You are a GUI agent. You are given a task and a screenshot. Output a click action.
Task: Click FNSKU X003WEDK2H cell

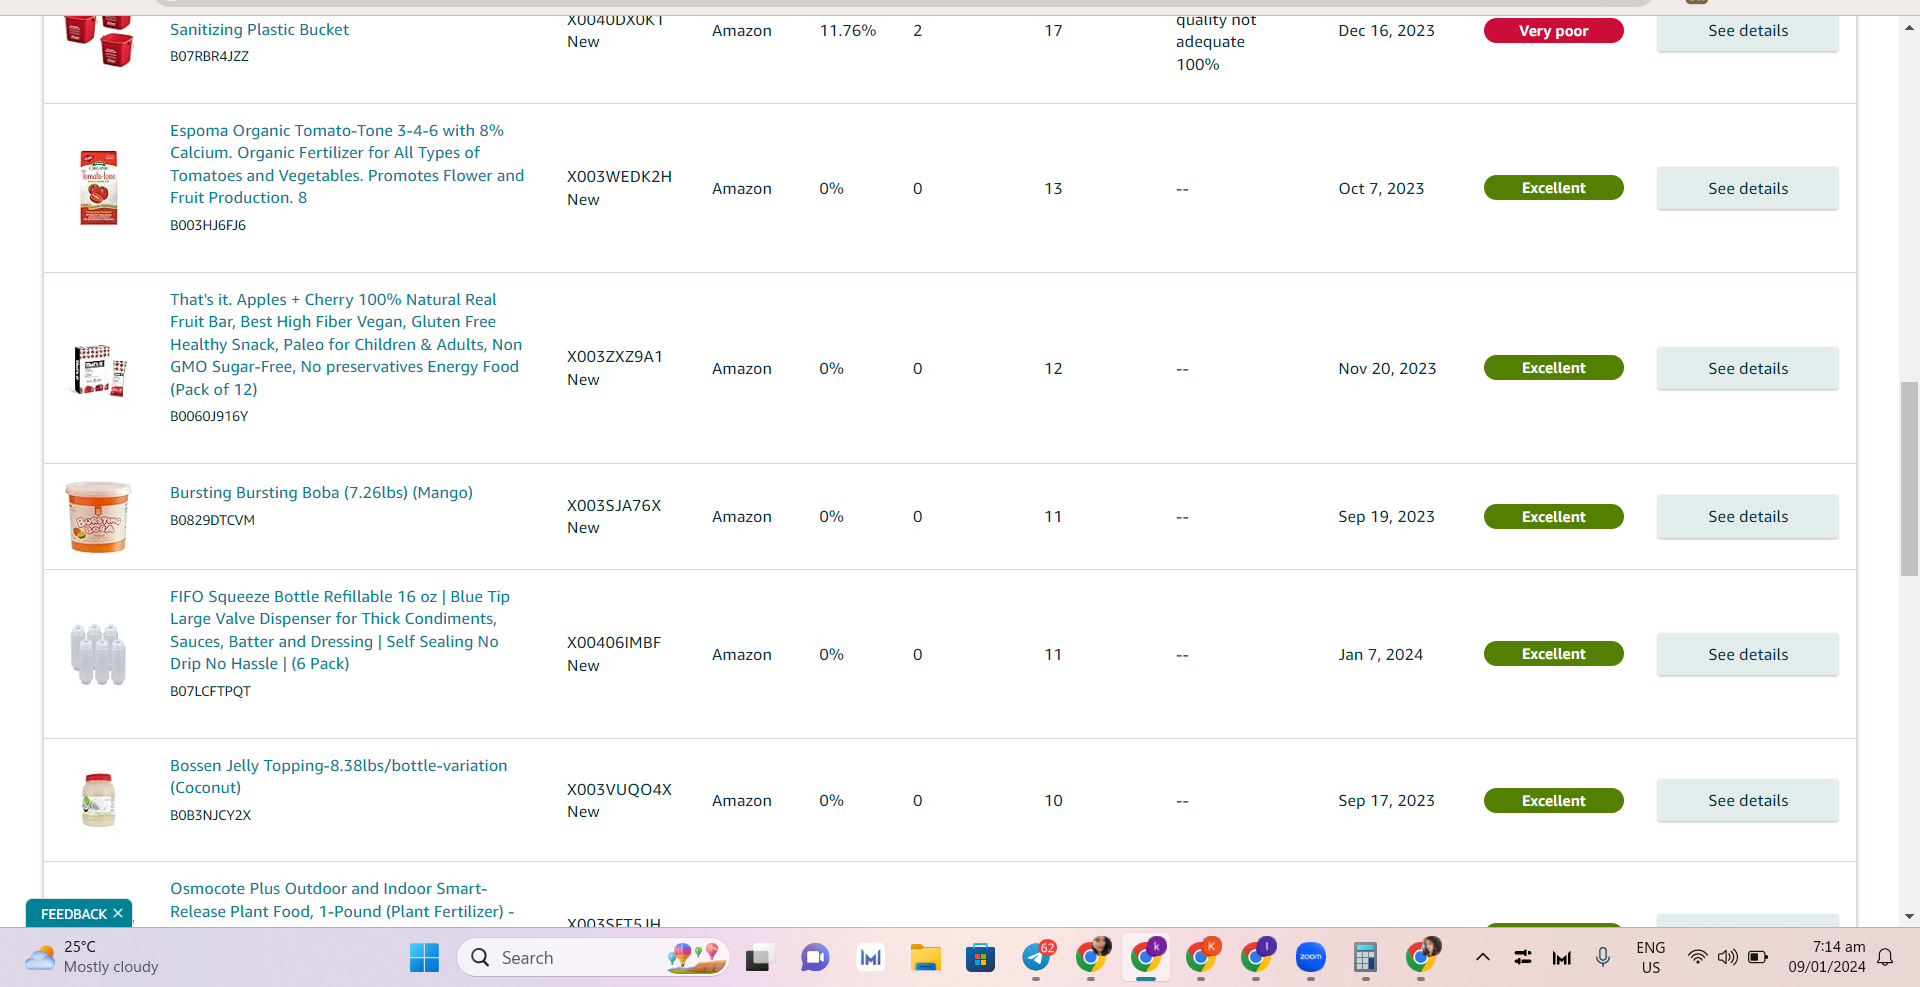[x=619, y=177]
